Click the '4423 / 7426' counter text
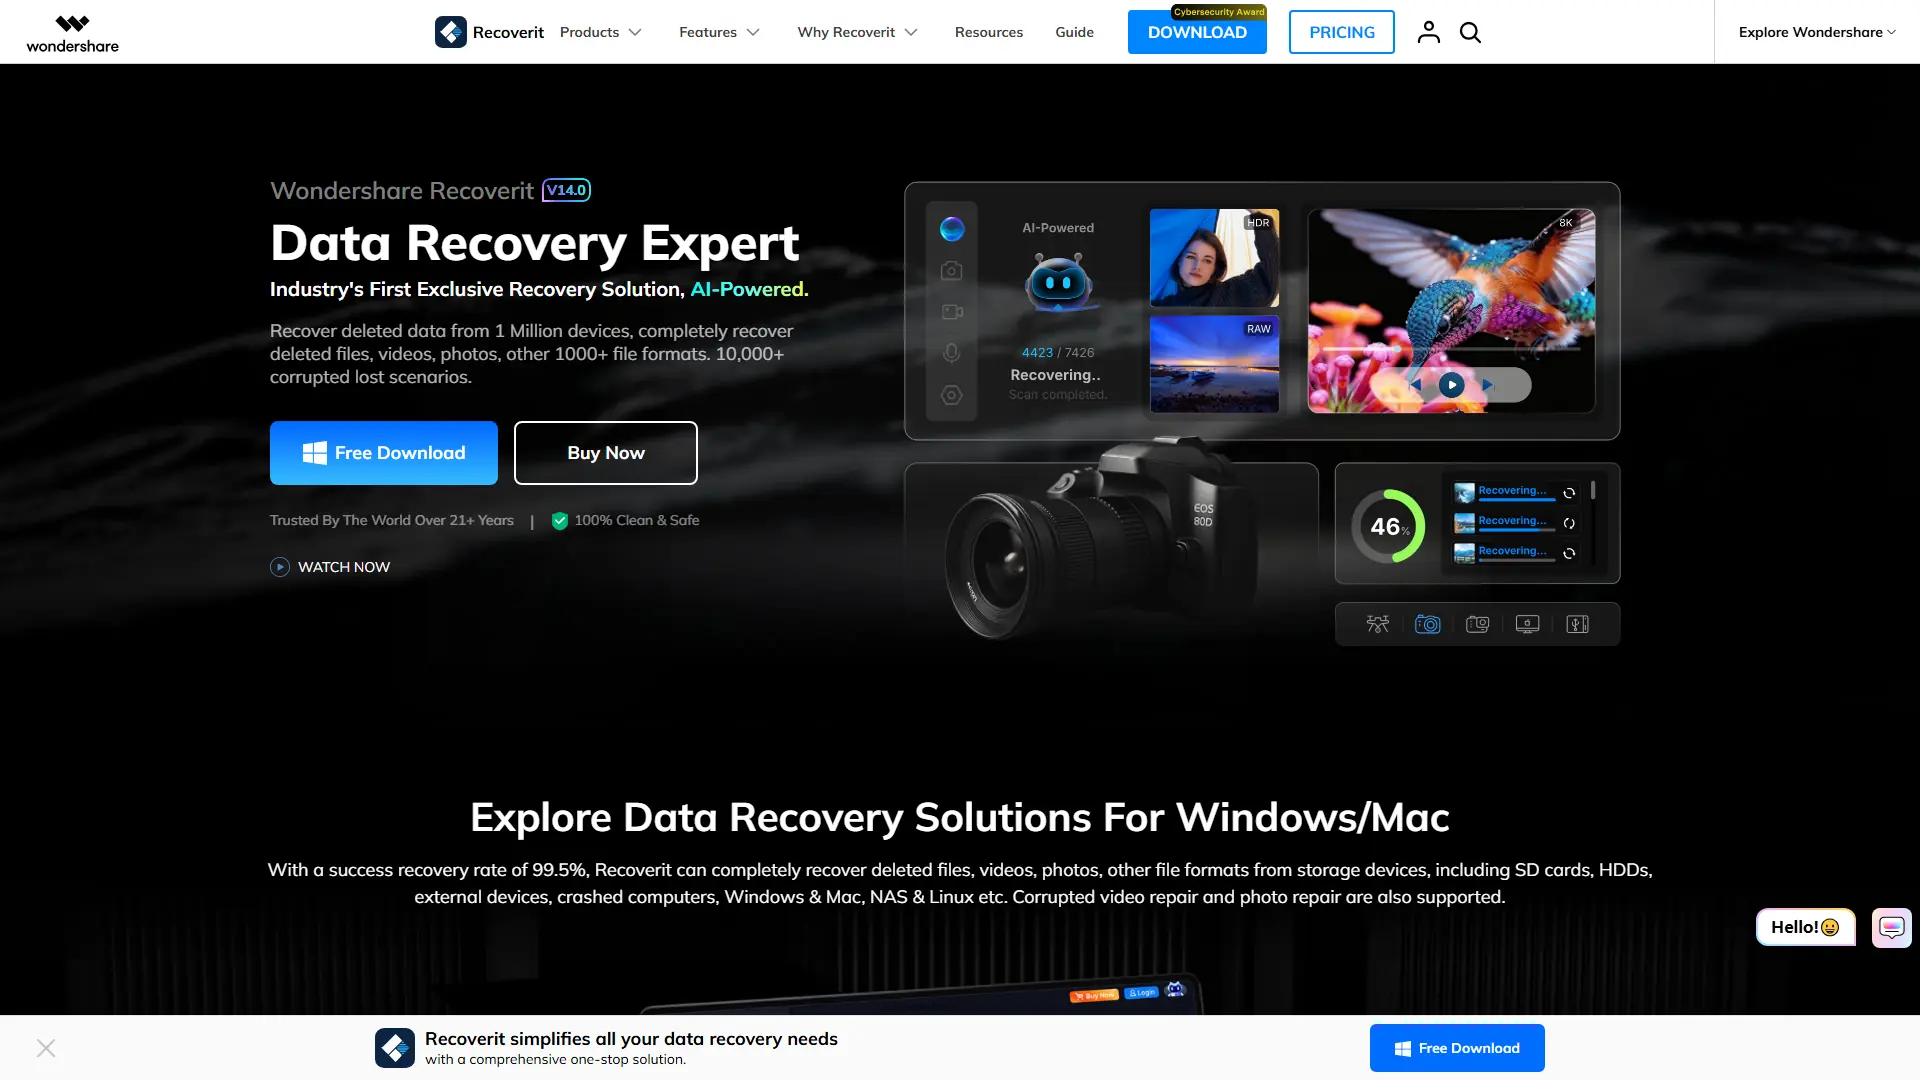1920x1080 pixels. click(1058, 353)
